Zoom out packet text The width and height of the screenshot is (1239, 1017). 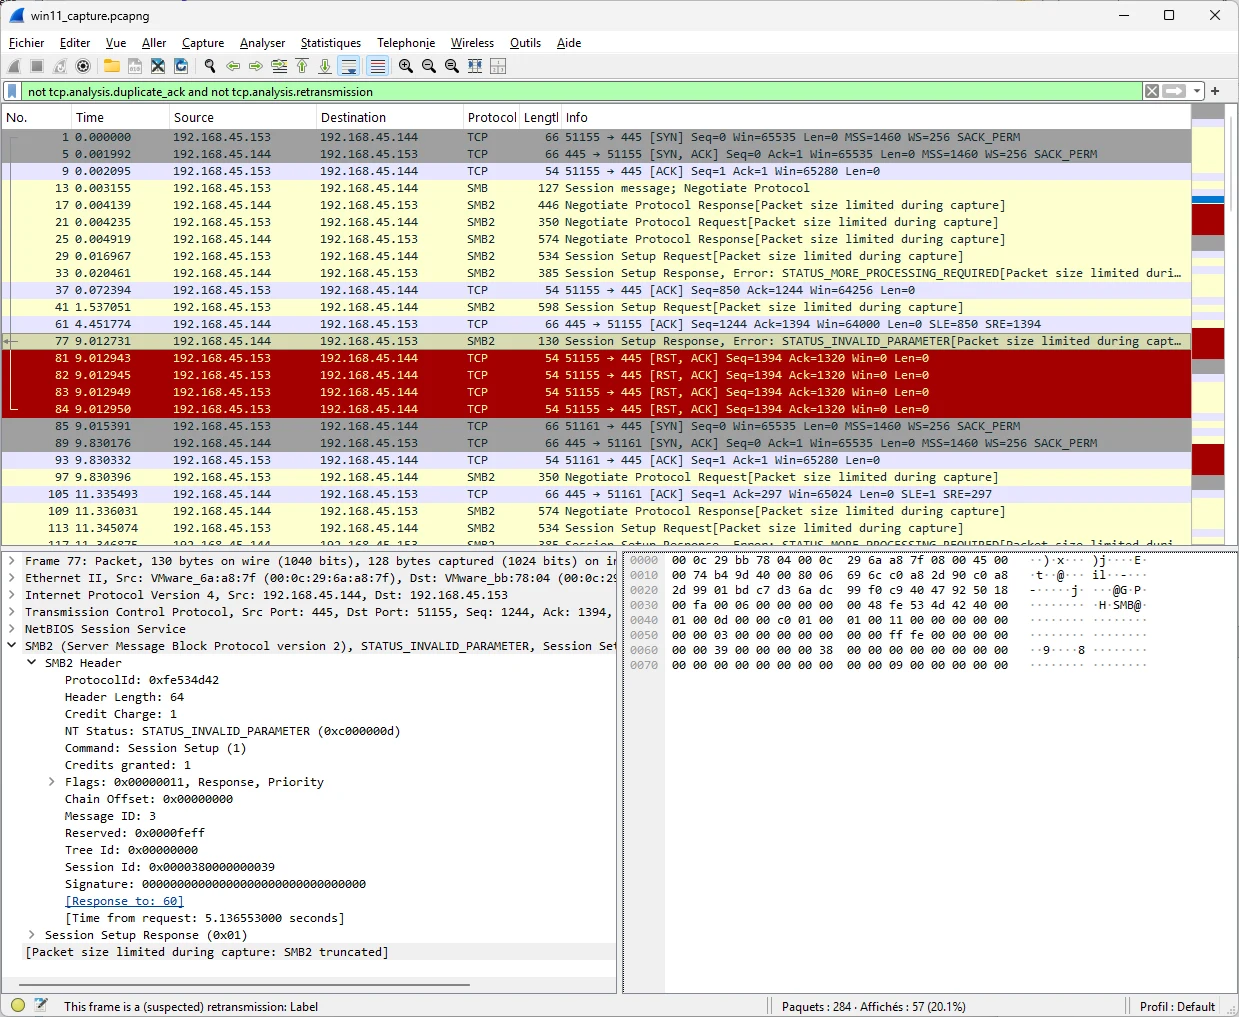click(429, 66)
